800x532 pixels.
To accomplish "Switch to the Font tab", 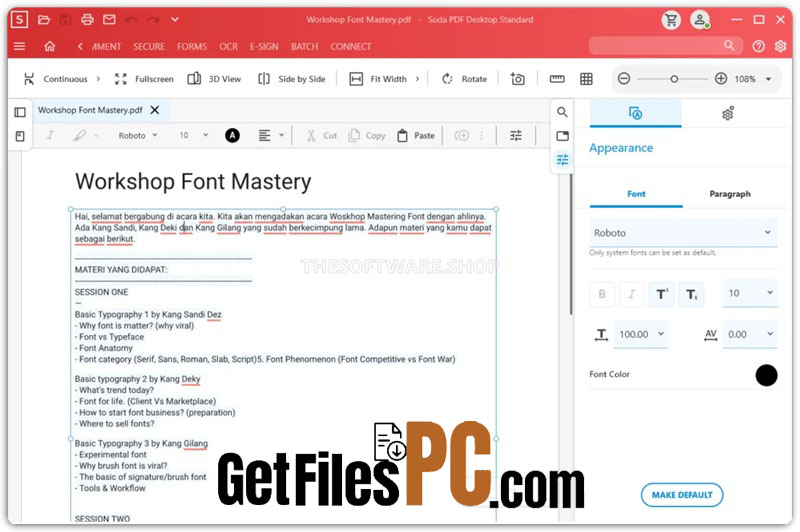I will 636,194.
